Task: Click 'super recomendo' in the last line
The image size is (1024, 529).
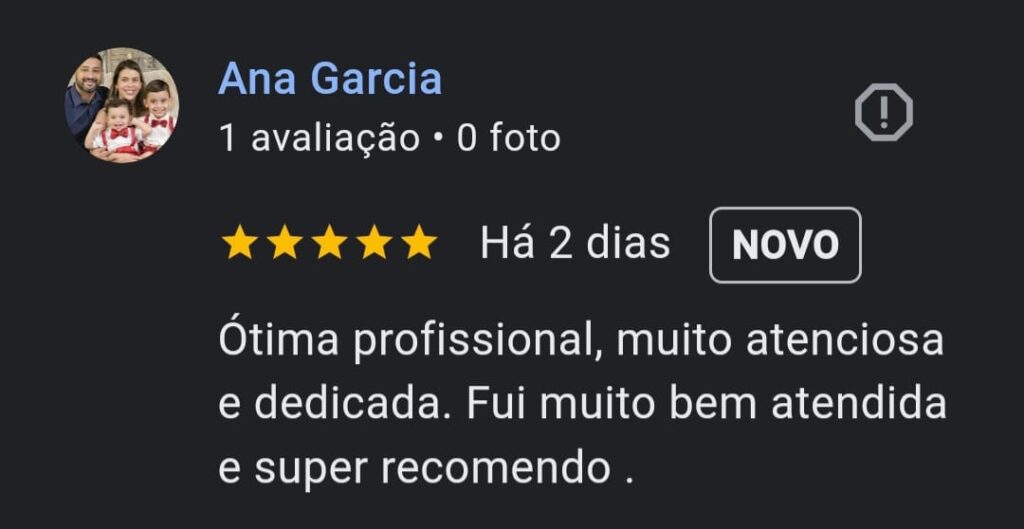Action: click(x=432, y=470)
